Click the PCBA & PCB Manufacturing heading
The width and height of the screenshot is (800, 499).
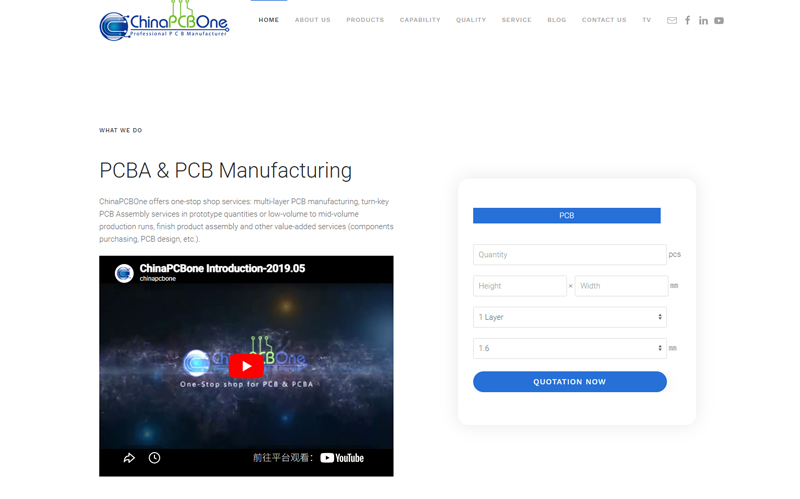click(226, 170)
